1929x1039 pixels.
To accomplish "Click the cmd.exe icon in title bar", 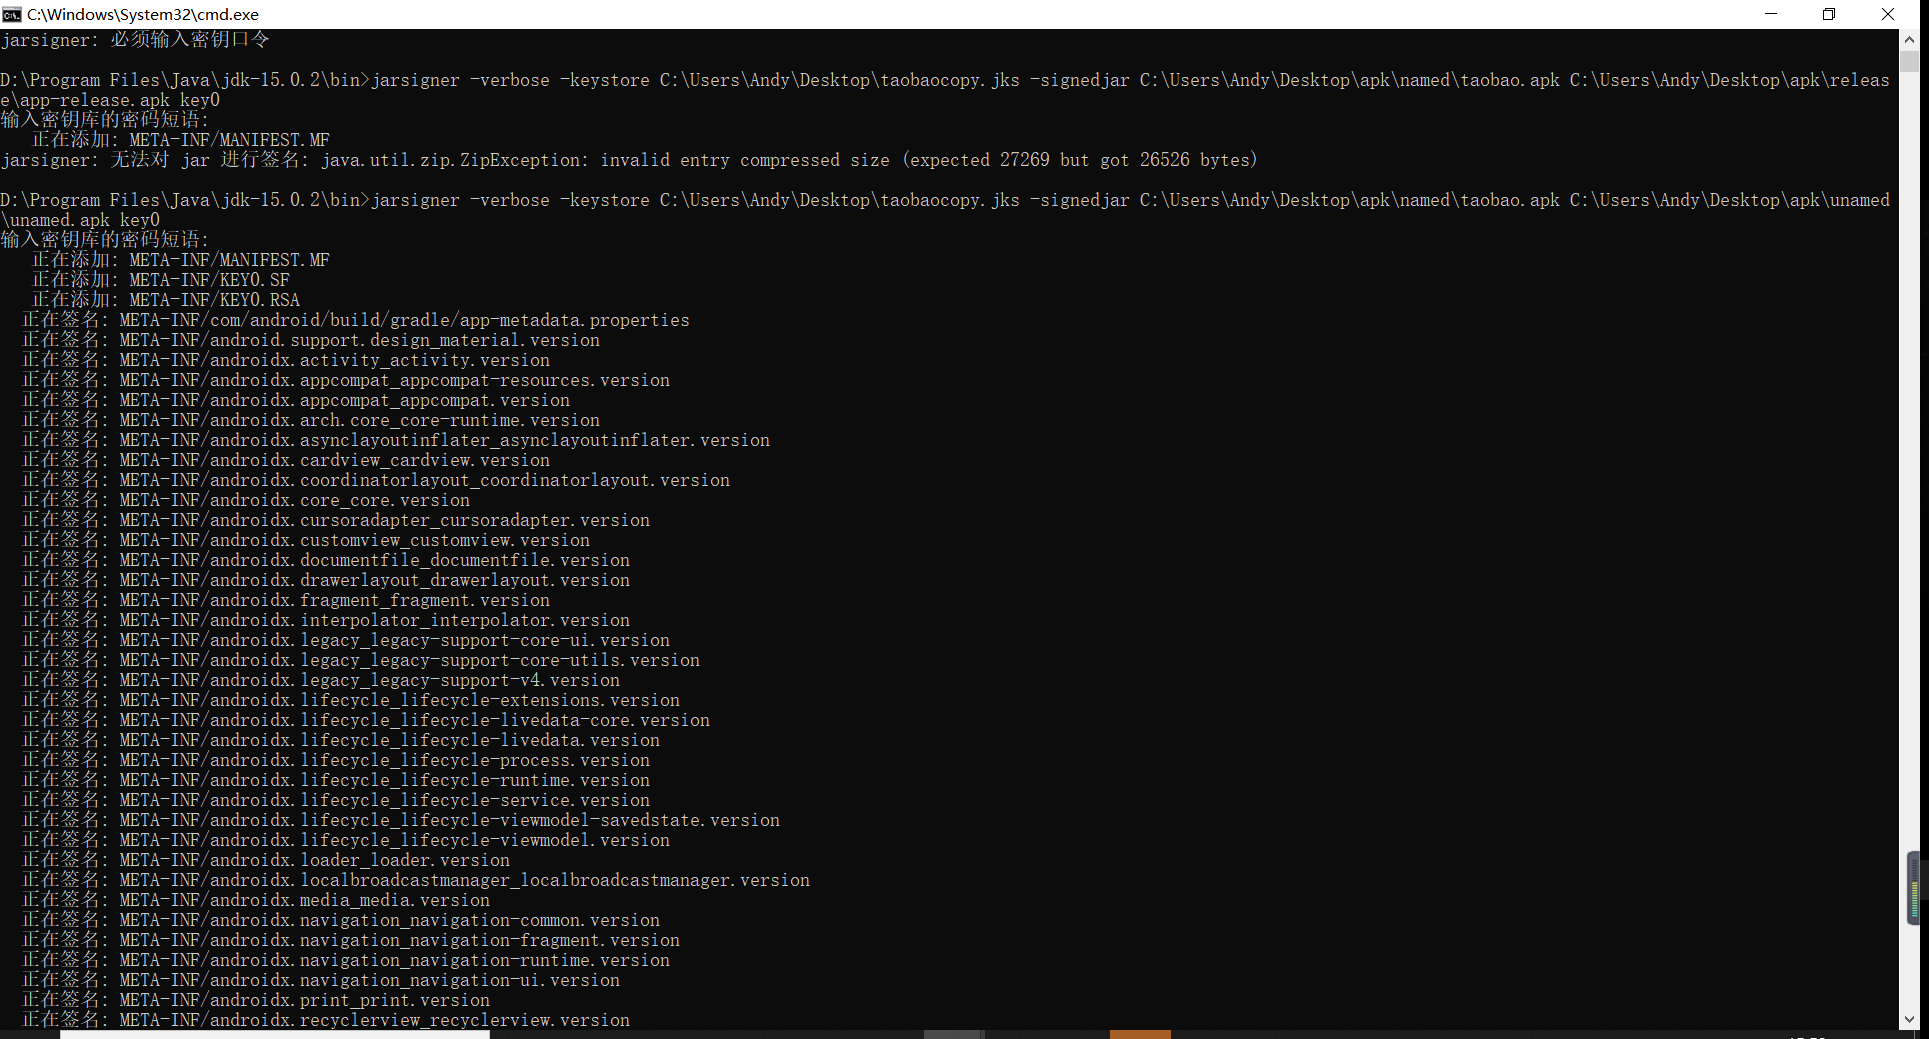I will [12, 14].
